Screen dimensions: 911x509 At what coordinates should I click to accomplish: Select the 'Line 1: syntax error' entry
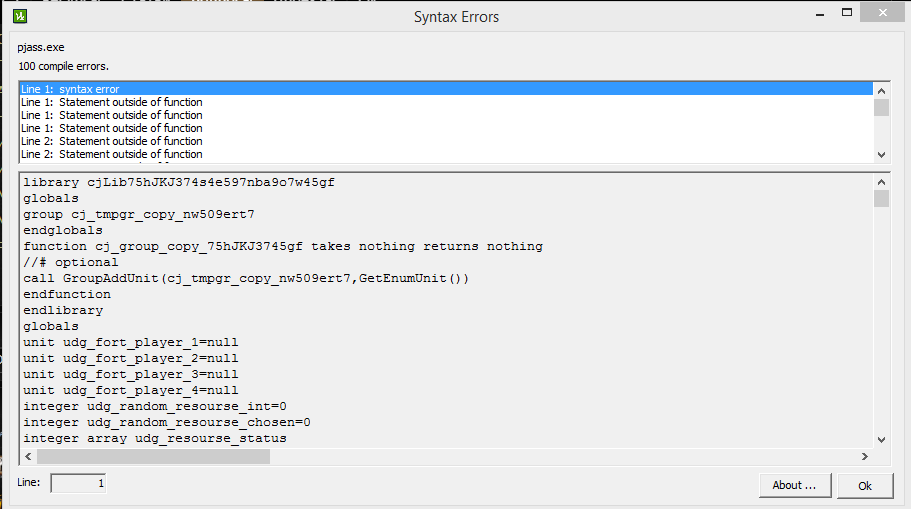[70, 89]
